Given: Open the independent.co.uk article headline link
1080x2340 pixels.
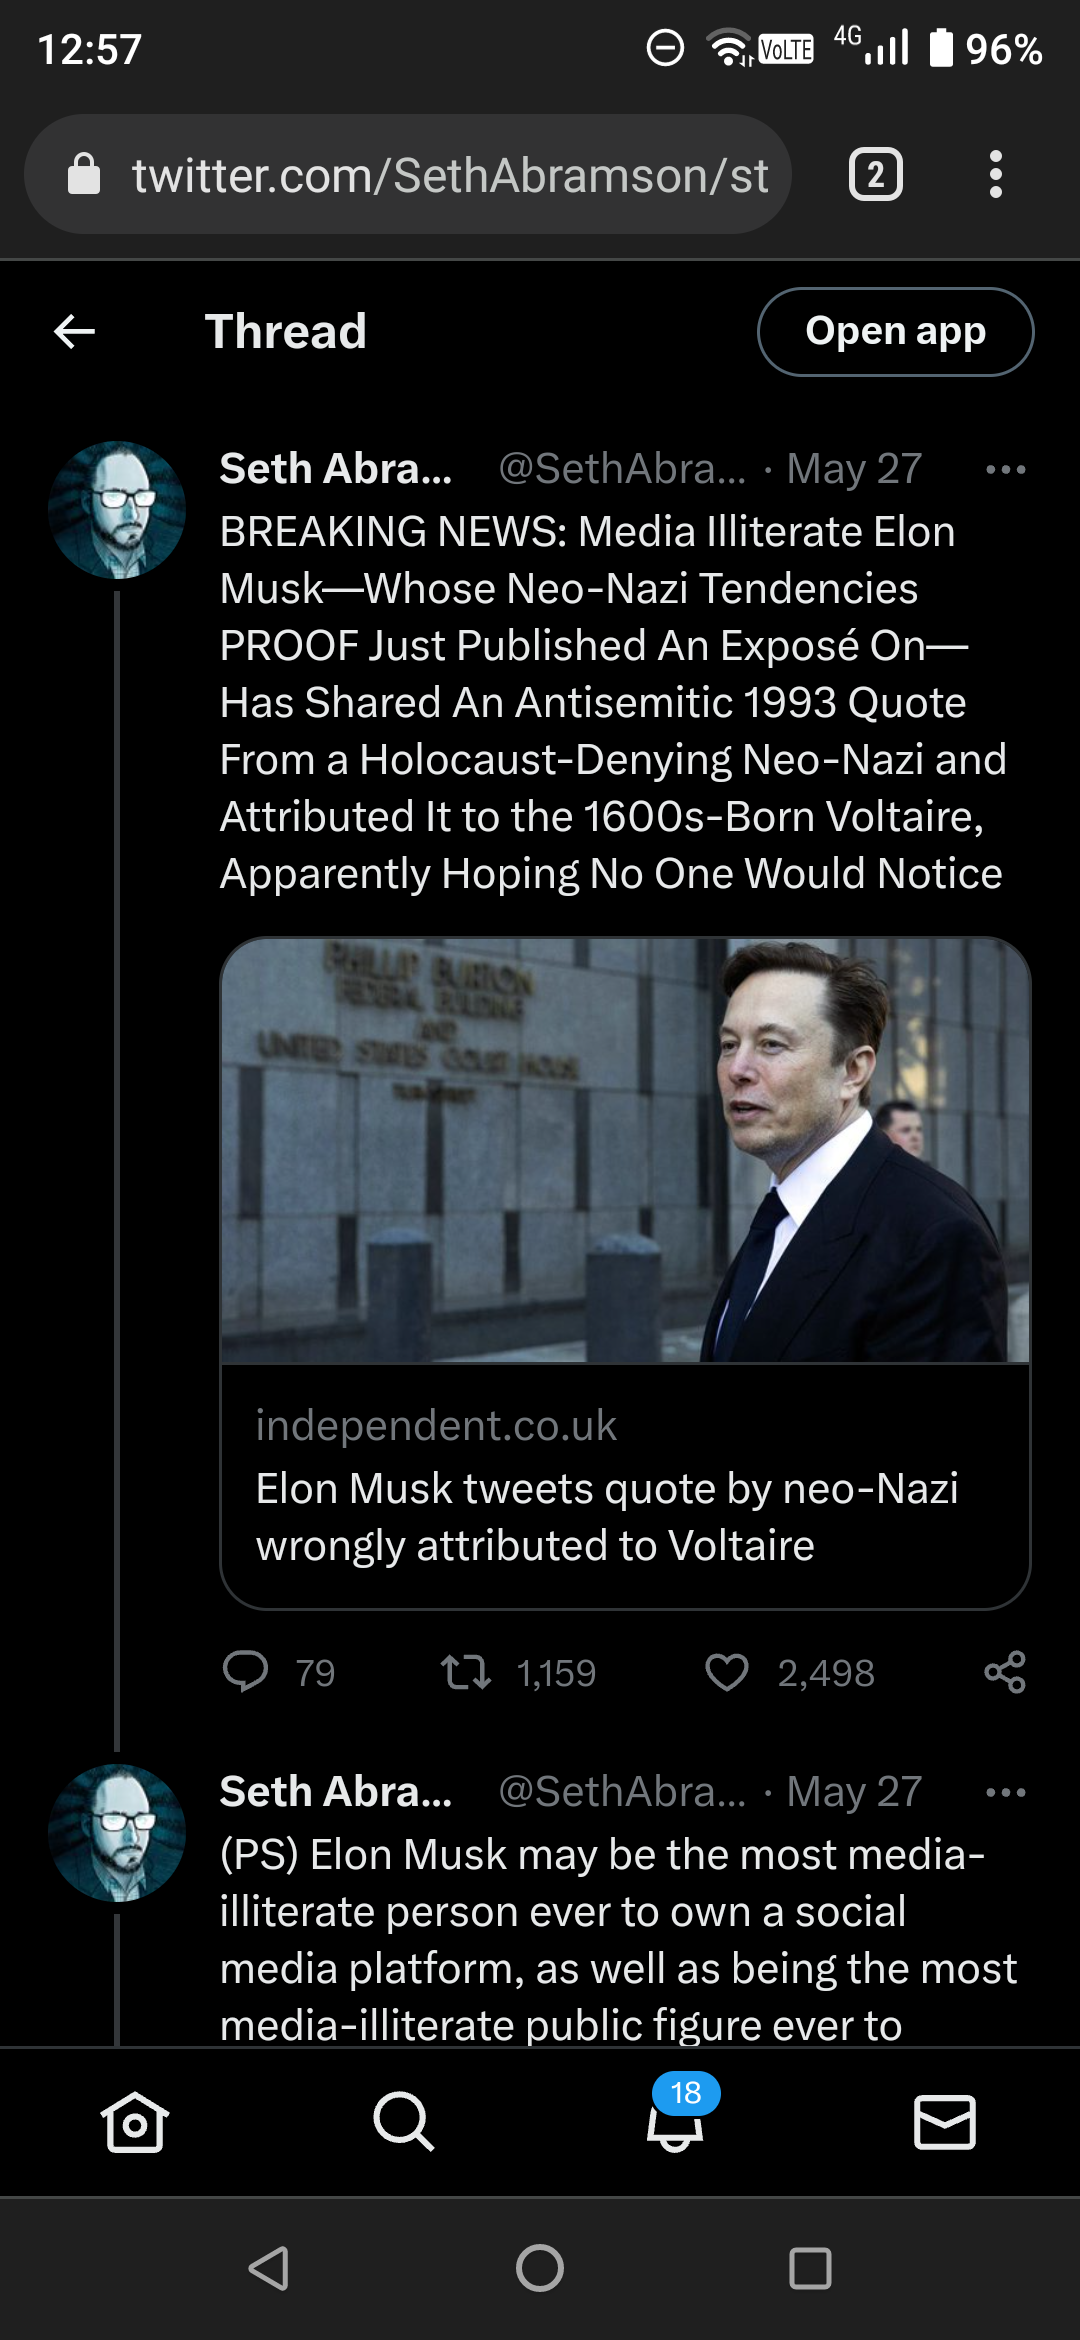Looking at the screenshot, I should 607,1516.
